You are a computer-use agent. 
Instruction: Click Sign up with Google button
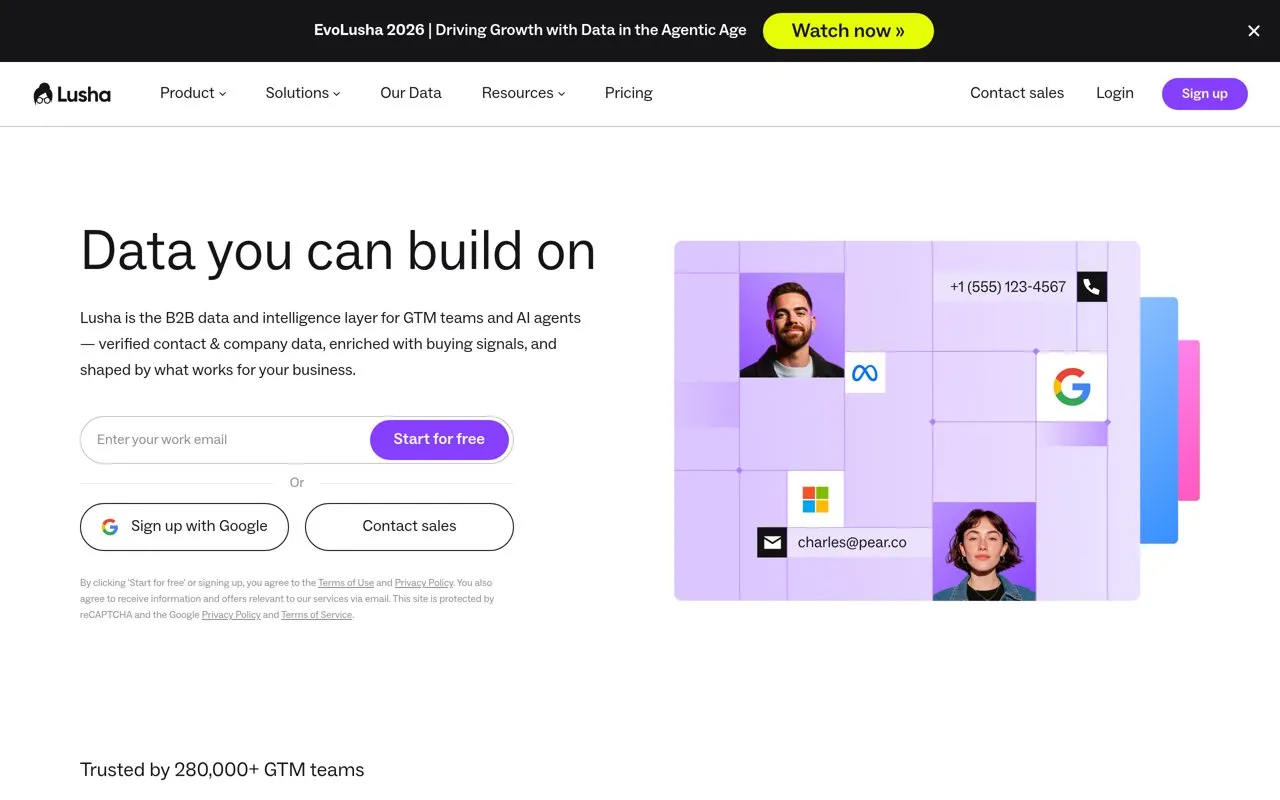pyautogui.click(x=184, y=527)
